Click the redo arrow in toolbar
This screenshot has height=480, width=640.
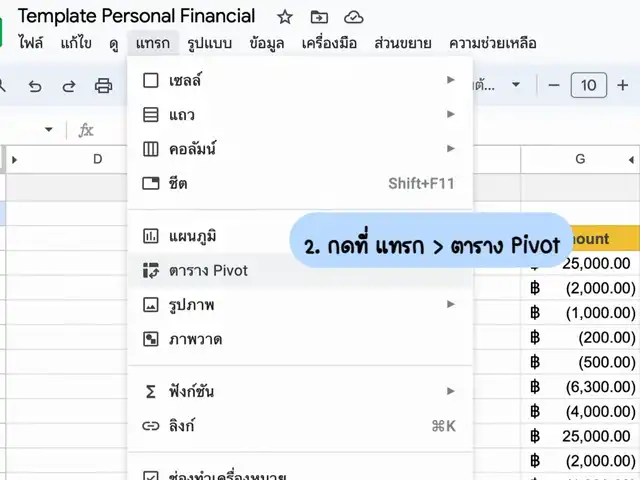pos(69,85)
